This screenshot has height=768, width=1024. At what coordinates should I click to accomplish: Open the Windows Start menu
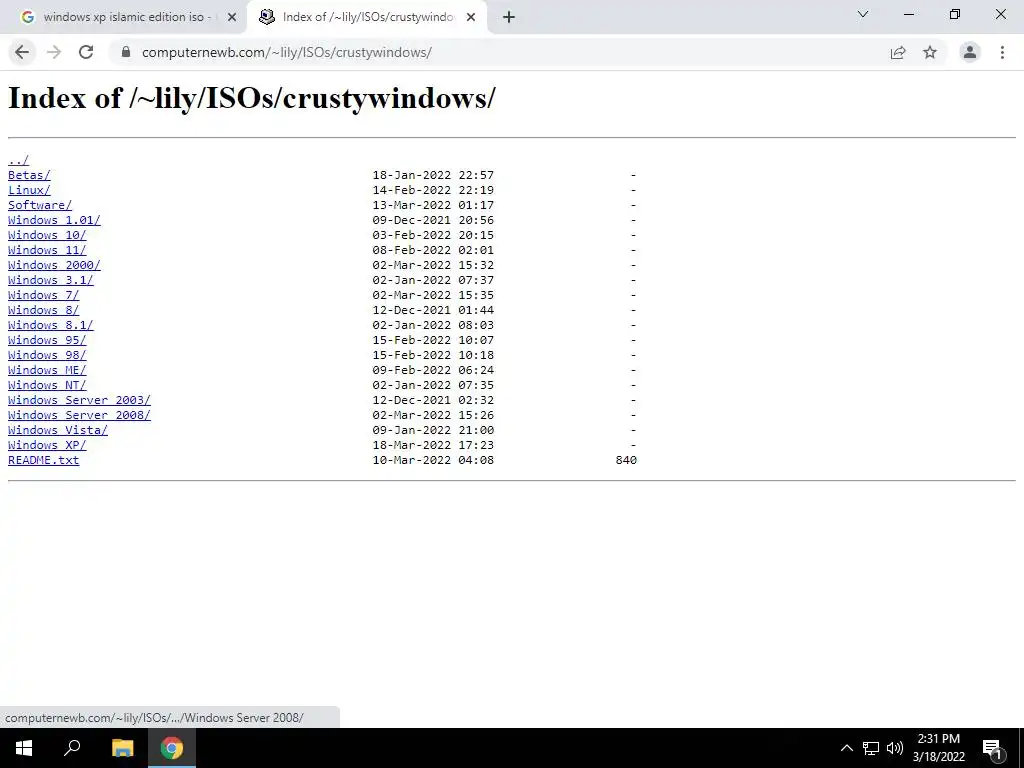tap(24, 748)
